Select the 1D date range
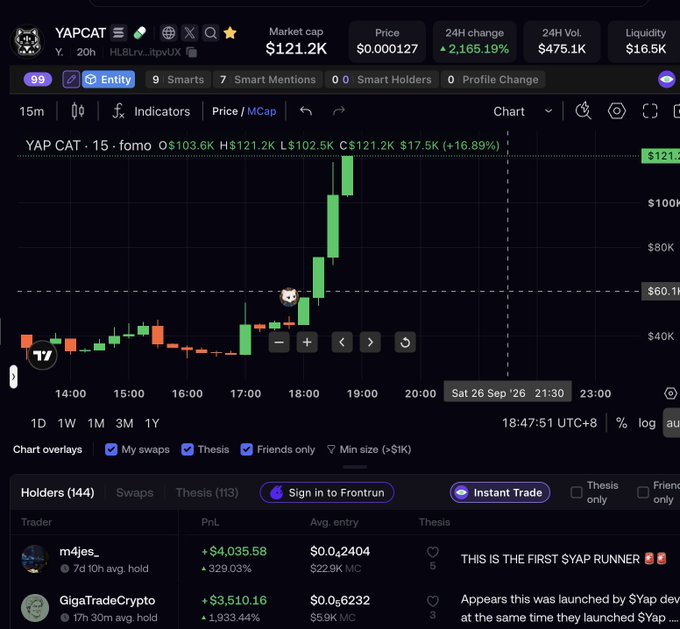Screen dimensions: 680x629 (x=38, y=423)
